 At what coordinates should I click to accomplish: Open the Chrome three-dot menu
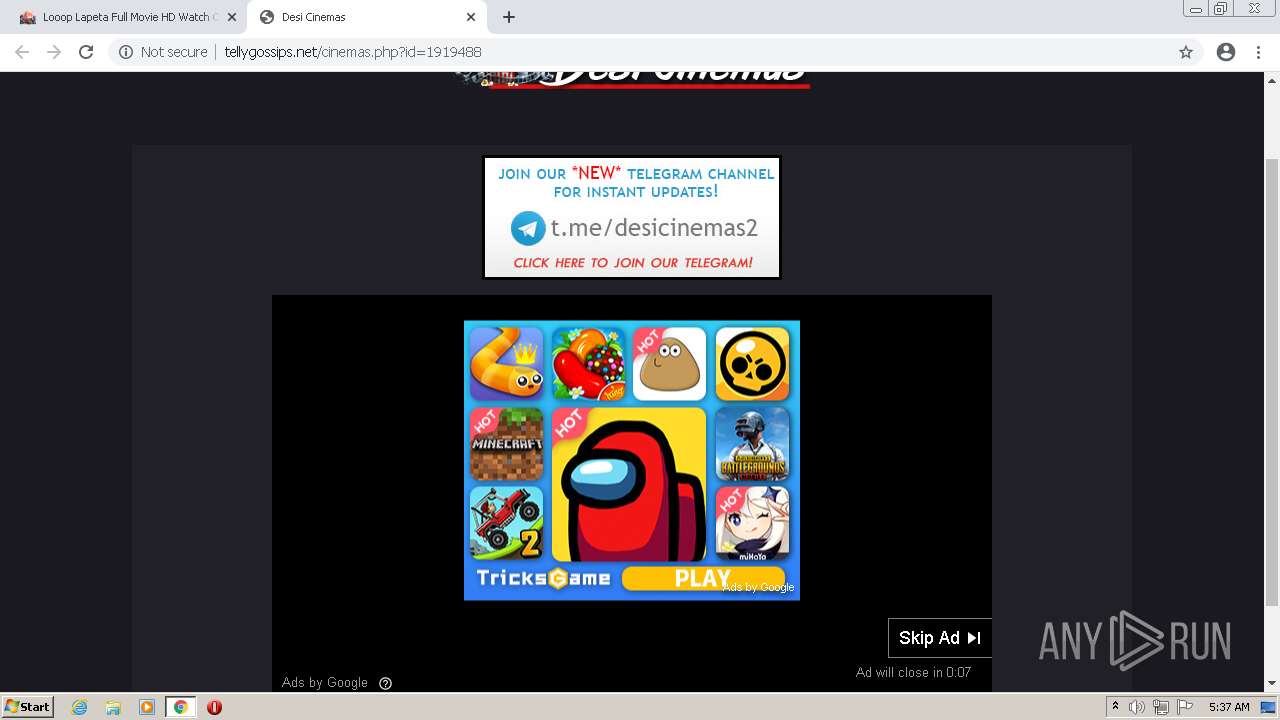tap(1258, 52)
